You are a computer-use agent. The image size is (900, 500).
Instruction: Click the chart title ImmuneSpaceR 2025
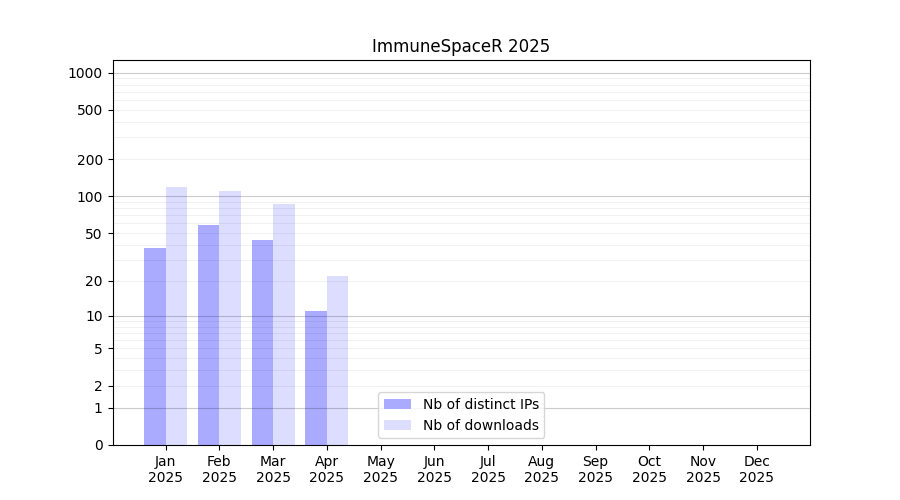(461, 46)
